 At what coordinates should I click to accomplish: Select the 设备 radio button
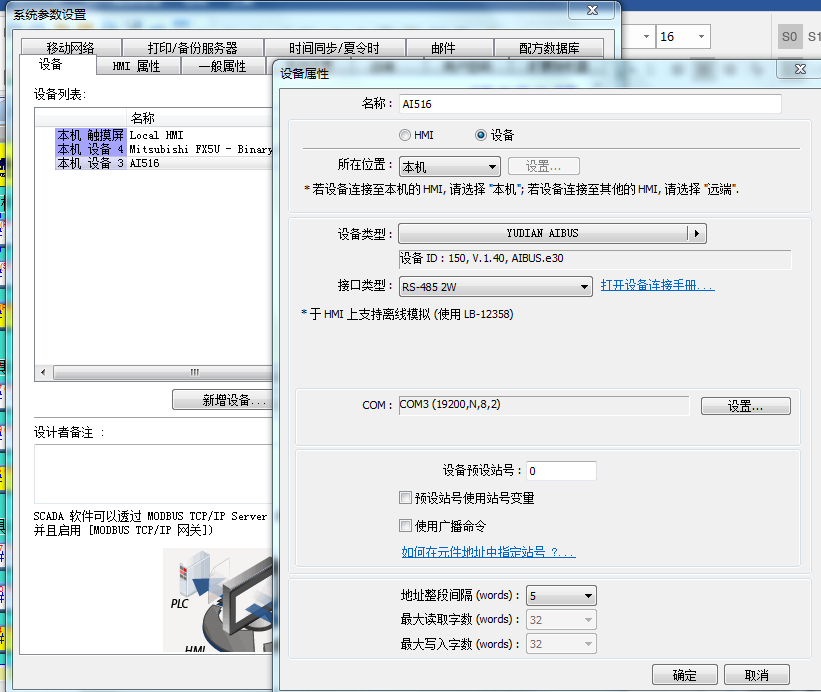tap(481, 135)
